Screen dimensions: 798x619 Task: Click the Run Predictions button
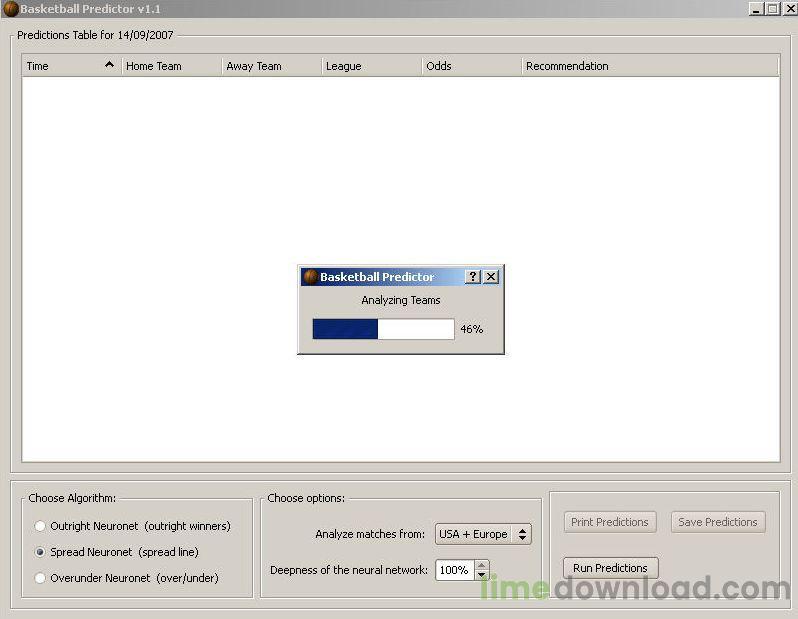pyautogui.click(x=610, y=568)
